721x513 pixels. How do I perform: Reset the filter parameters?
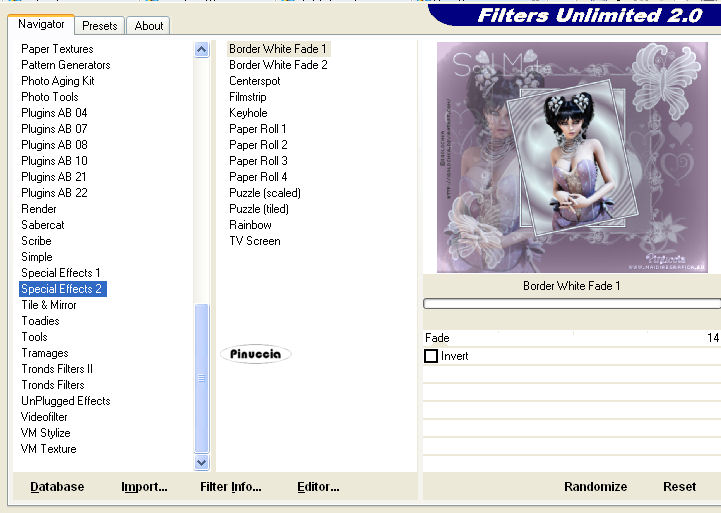679,487
